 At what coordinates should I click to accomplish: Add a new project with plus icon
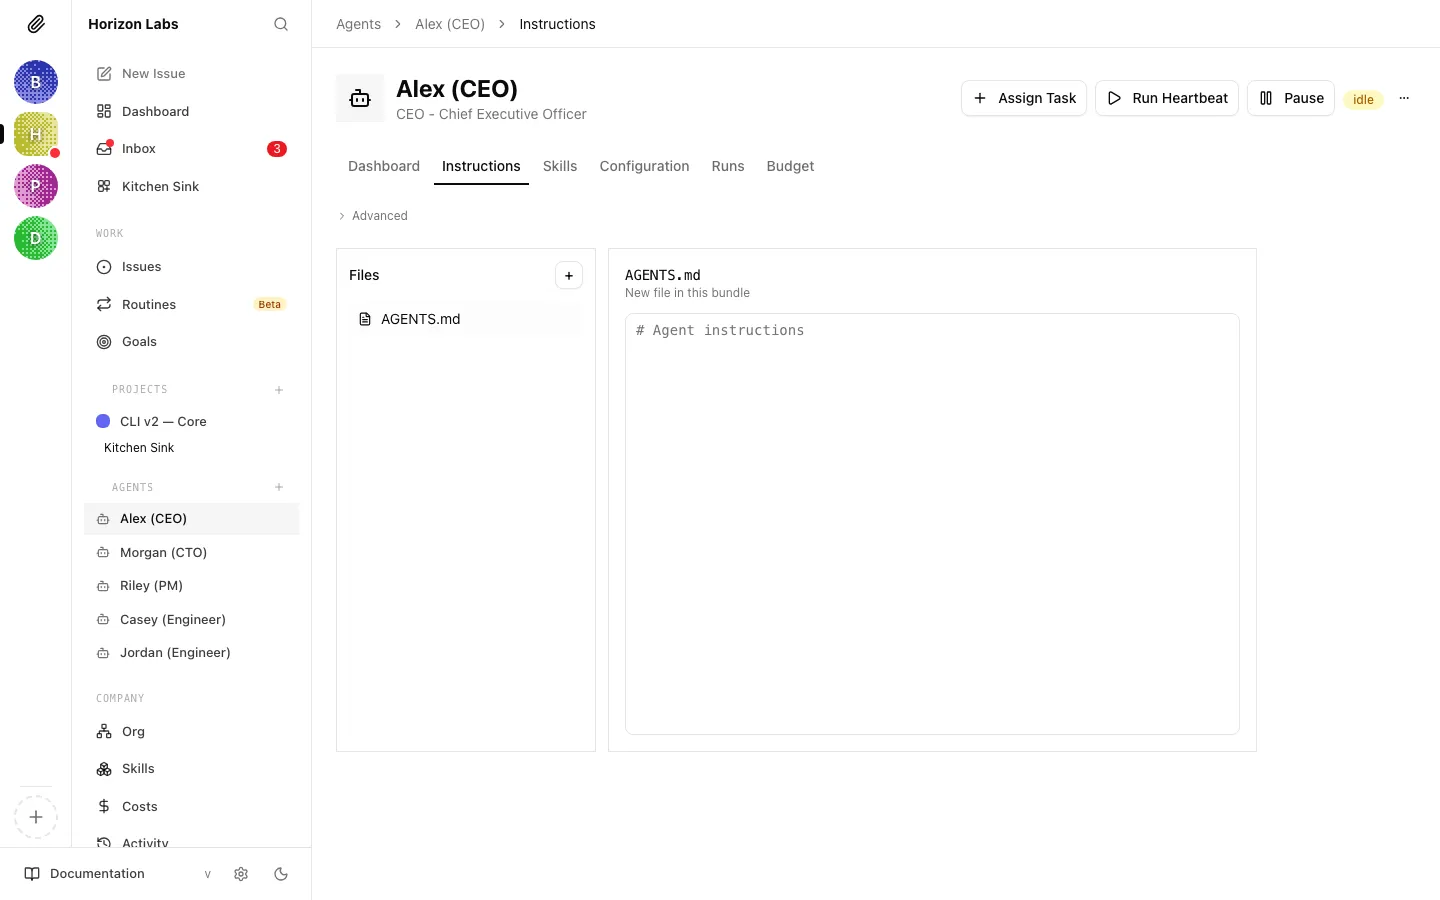tap(279, 390)
